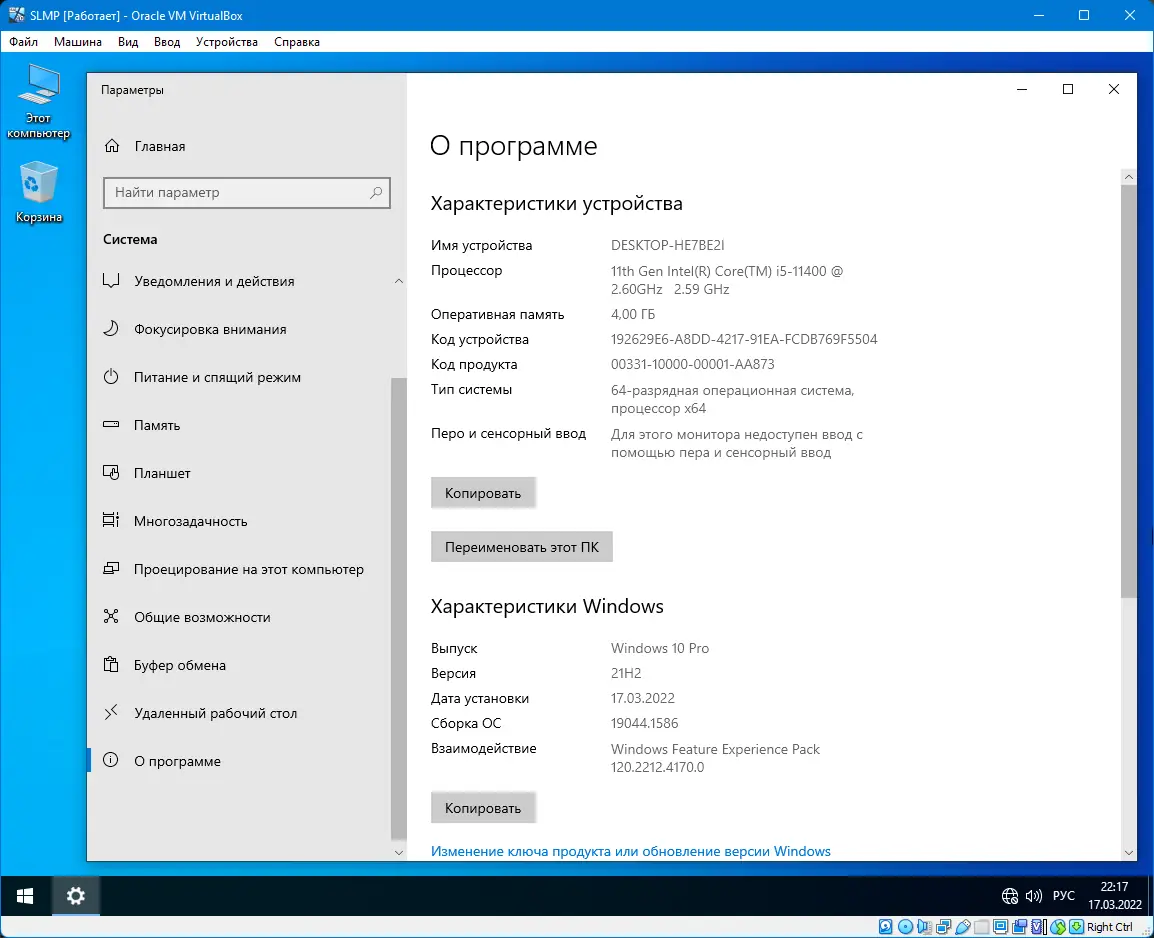This screenshot has width=1154, height=938.
Task: Click VirtualBox optical disc status icon
Action: click(905, 927)
